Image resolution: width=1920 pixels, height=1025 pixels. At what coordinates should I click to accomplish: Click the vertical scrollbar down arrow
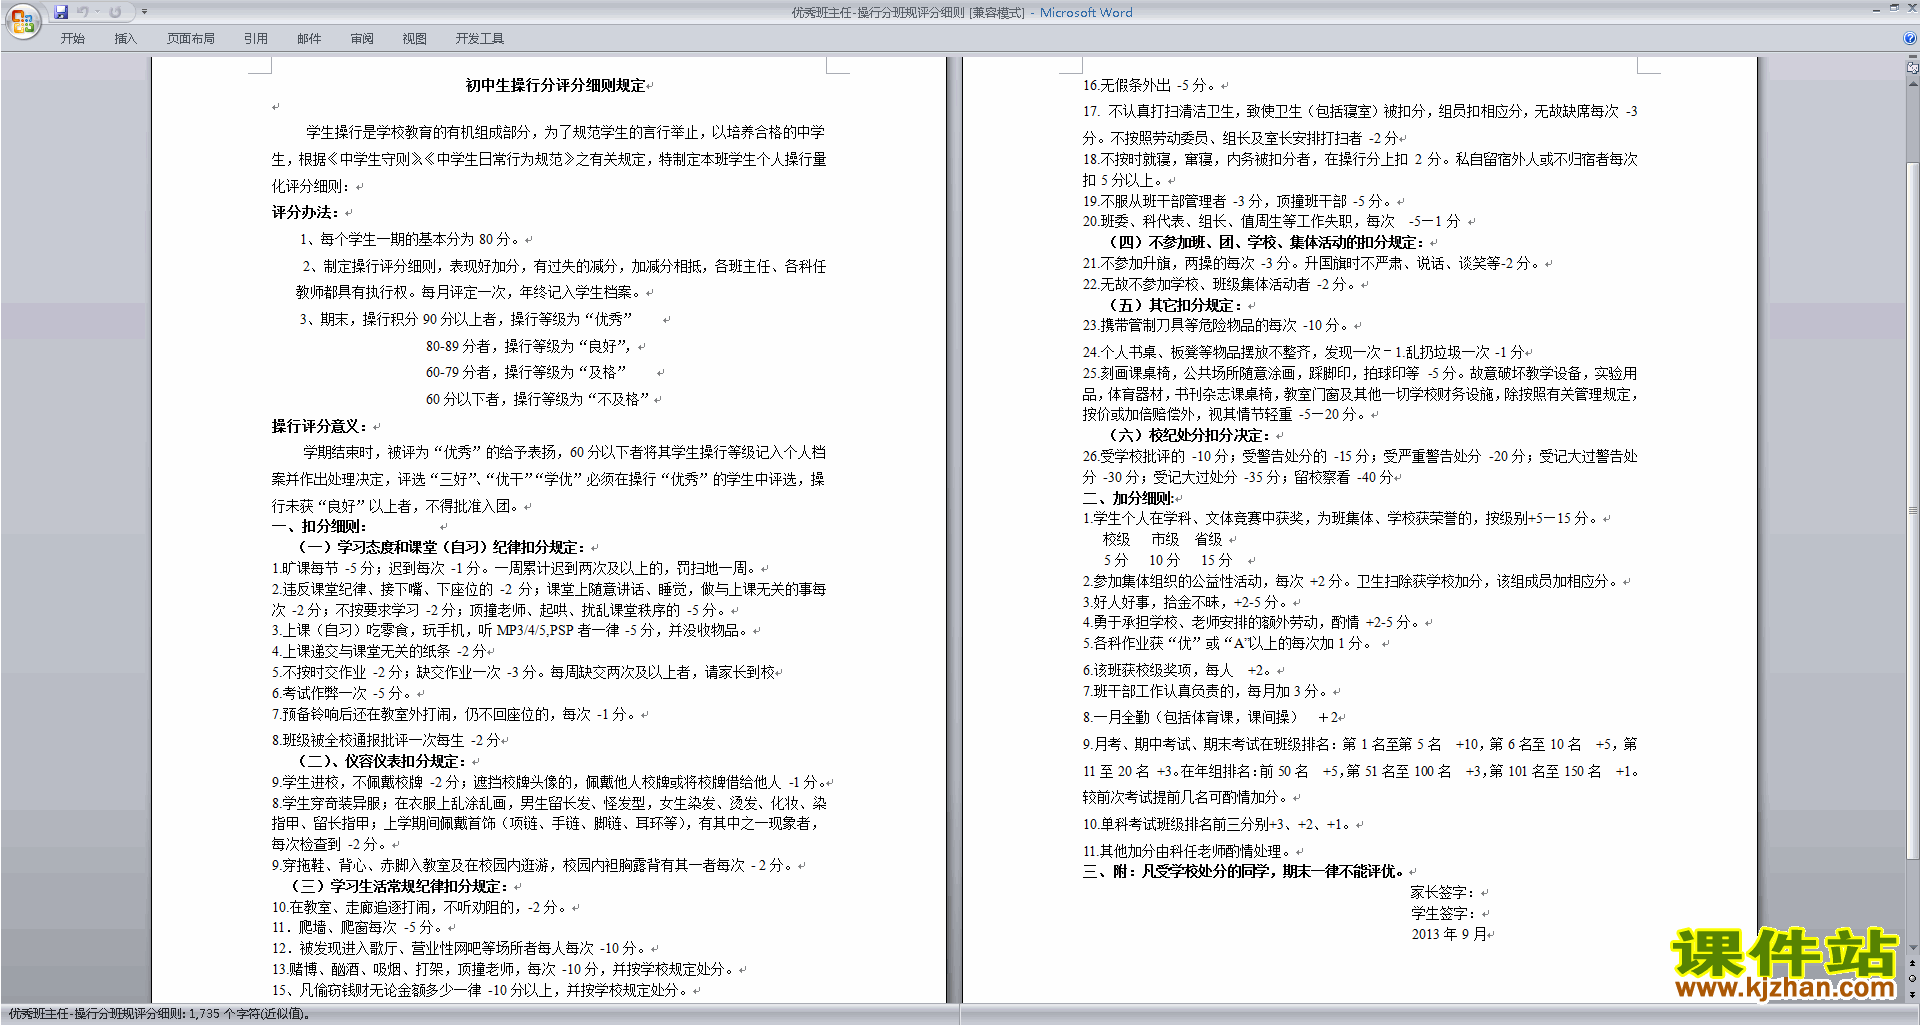(x=1913, y=948)
